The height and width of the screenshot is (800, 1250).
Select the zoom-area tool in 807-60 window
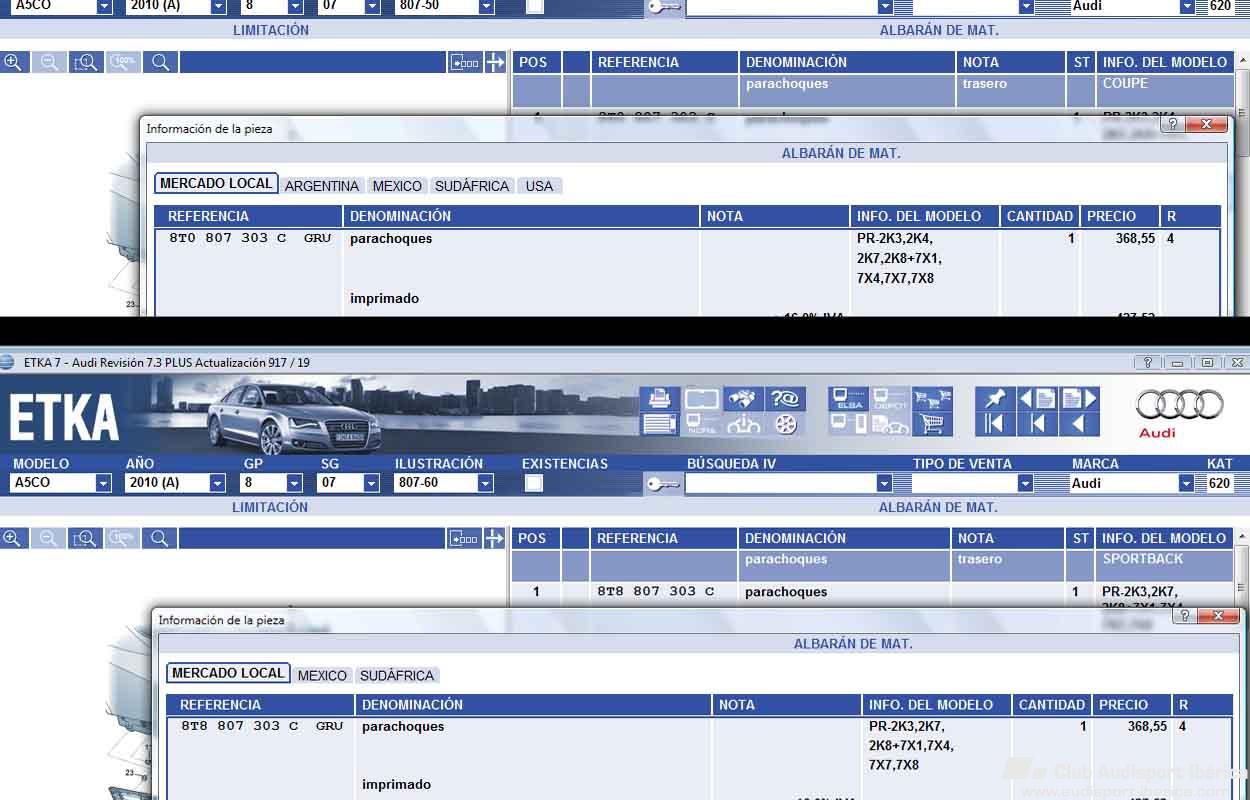(x=85, y=538)
